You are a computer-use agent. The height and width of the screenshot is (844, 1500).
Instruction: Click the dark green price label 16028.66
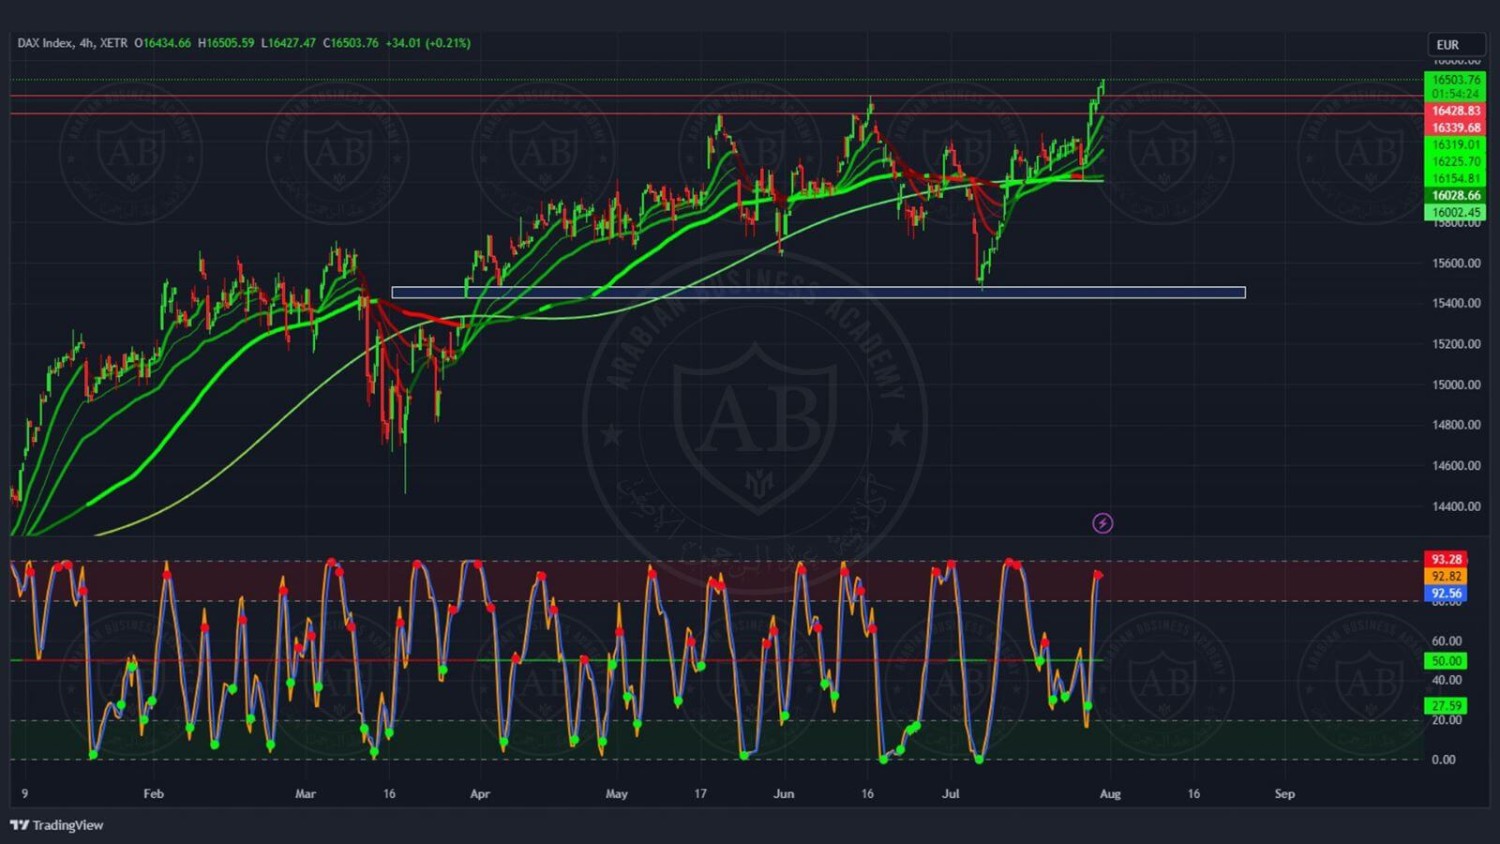tap(1455, 196)
